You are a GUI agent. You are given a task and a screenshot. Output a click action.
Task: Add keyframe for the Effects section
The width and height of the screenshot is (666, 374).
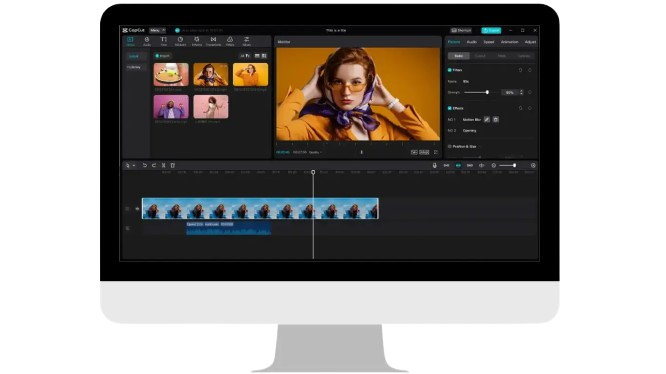click(530, 108)
